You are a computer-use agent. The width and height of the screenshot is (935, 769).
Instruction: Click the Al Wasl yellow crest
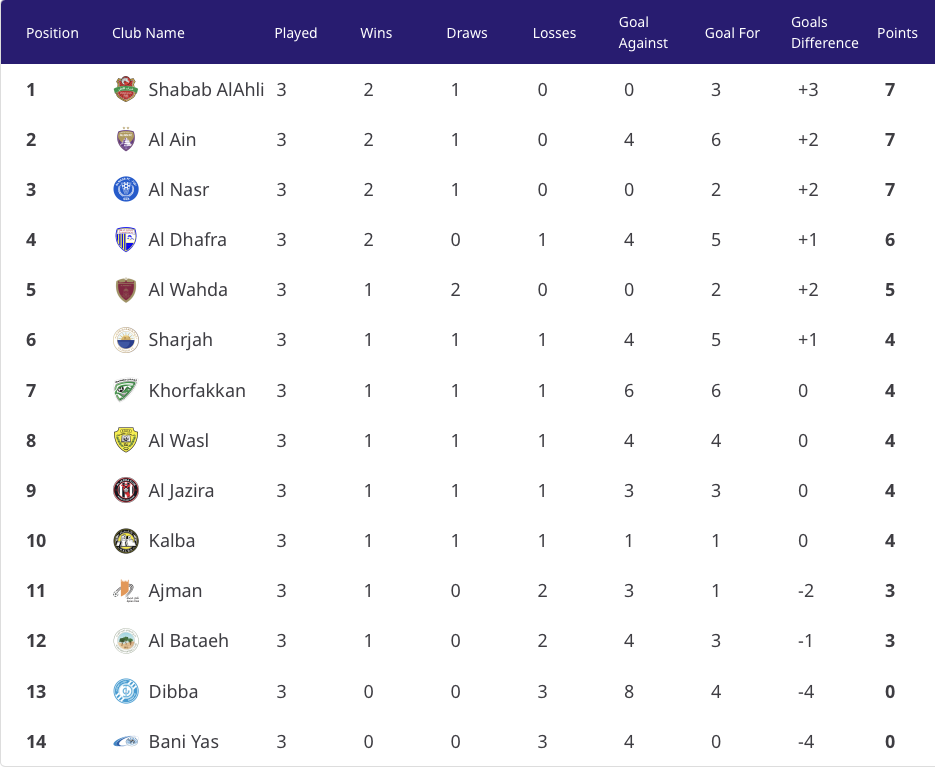coord(126,441)
